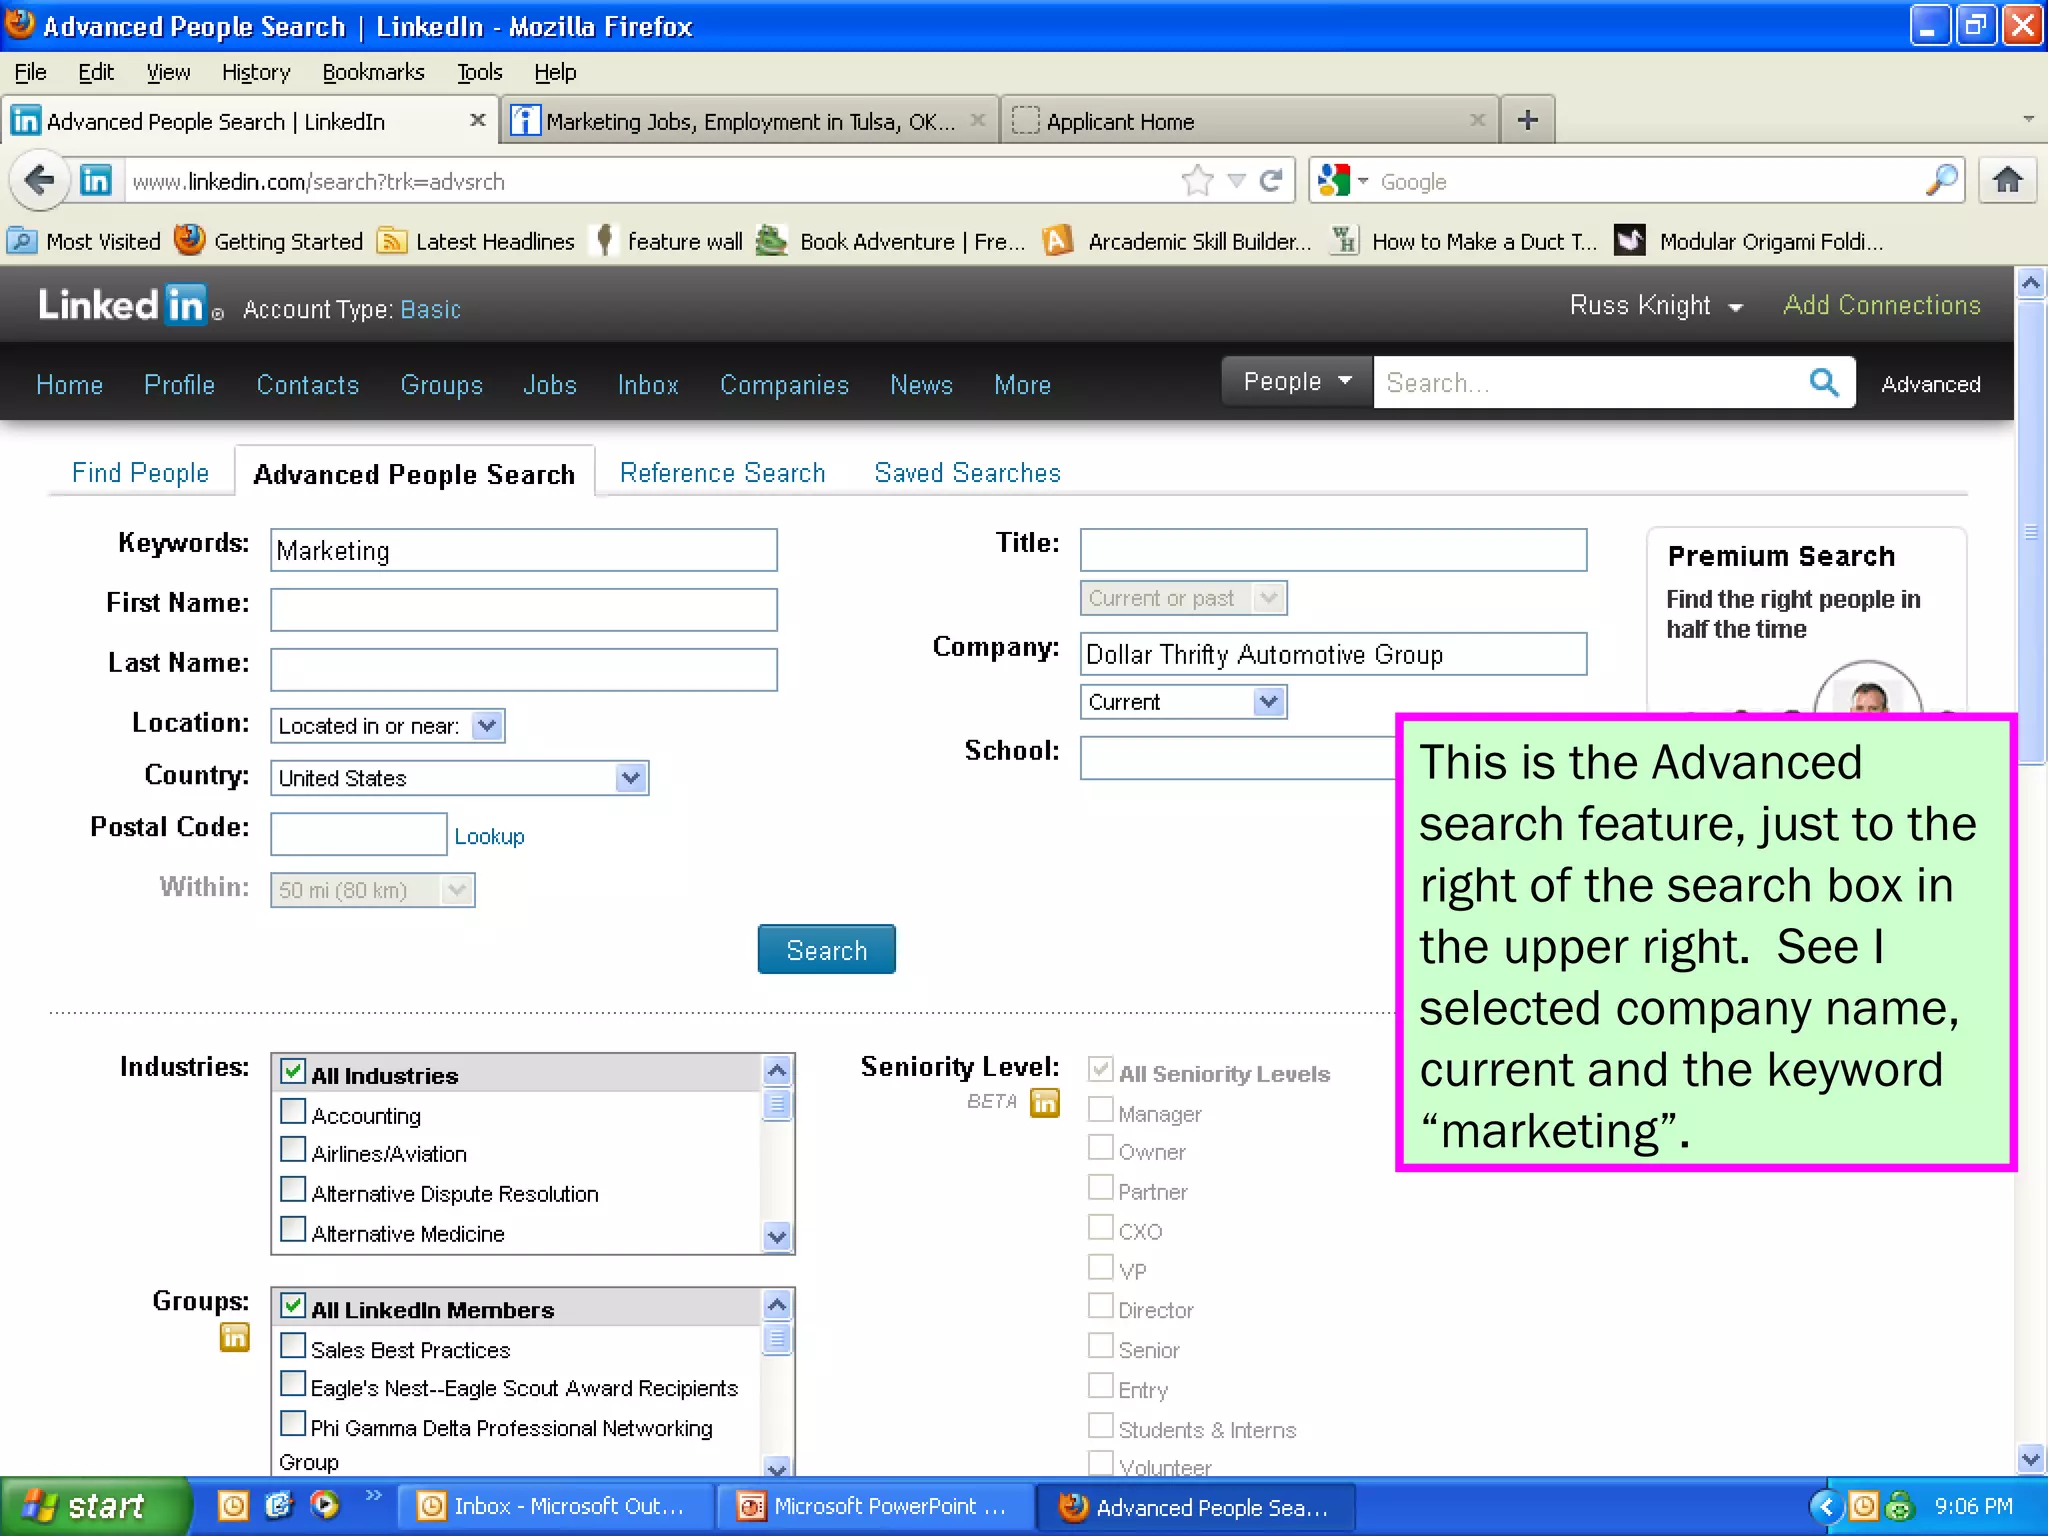Viewport: 2048px width, 1536px height.
Task: Open the Firefox Tools menu
Action: [480, 72]
